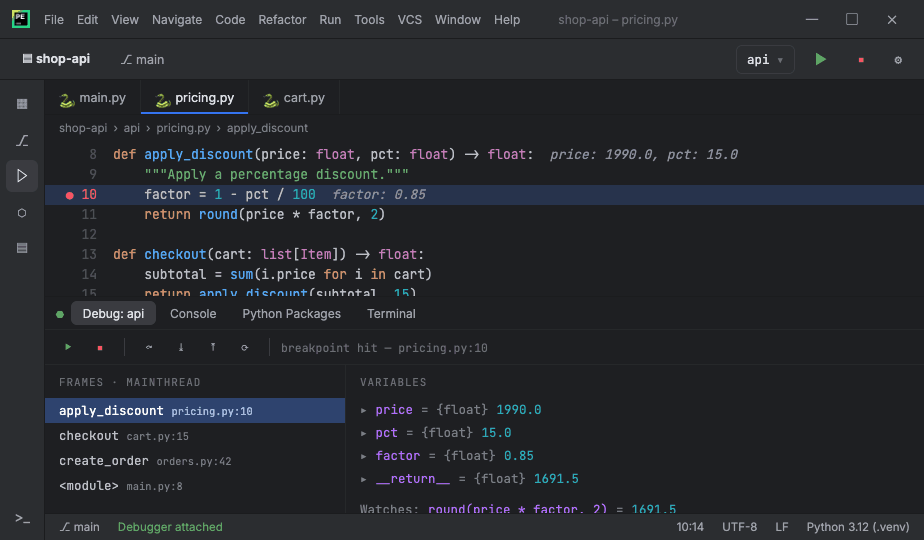924x540 pixels.
Task: Click the rerun circular arrow debug icon
Action: point(245,348)
